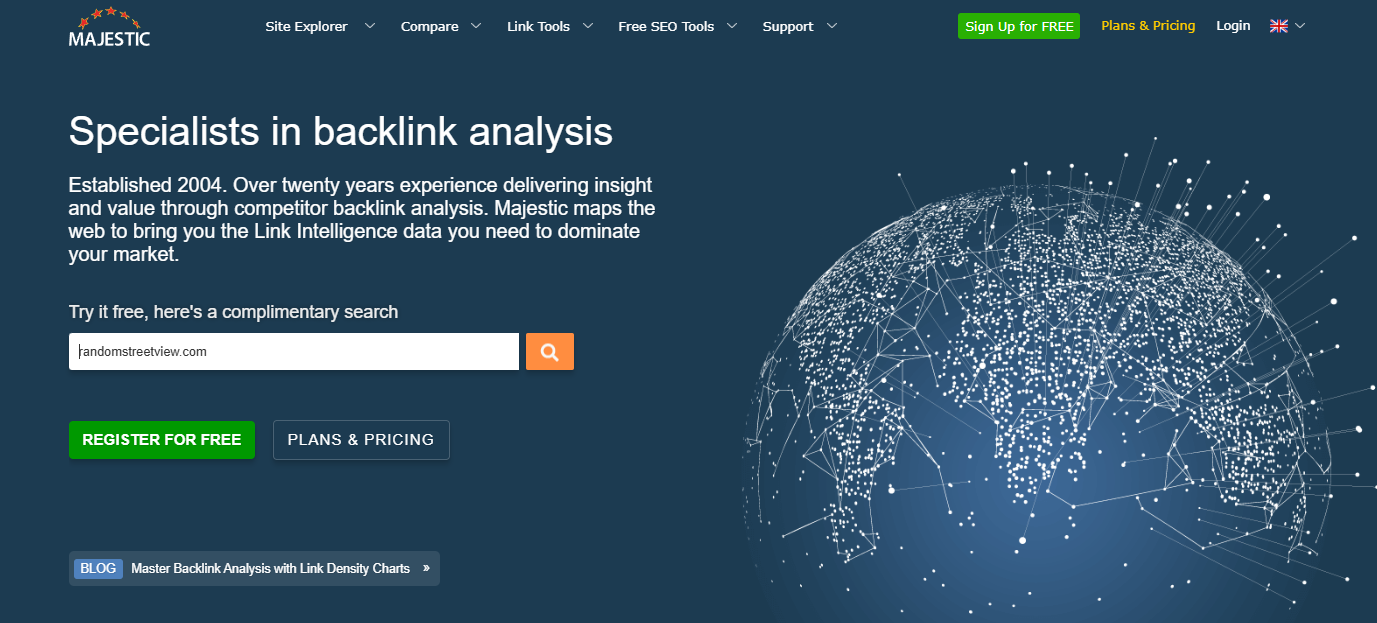Expand the Compare menu chevron
Viewport: 1377px width, 623px height.
pos(475,26)
